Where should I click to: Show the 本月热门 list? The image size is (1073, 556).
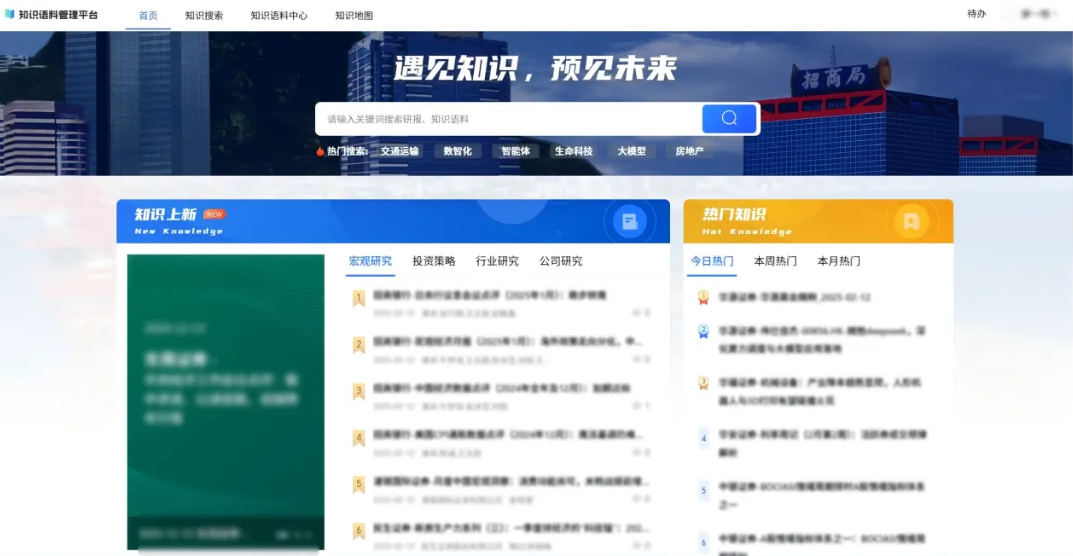(838, 261)
